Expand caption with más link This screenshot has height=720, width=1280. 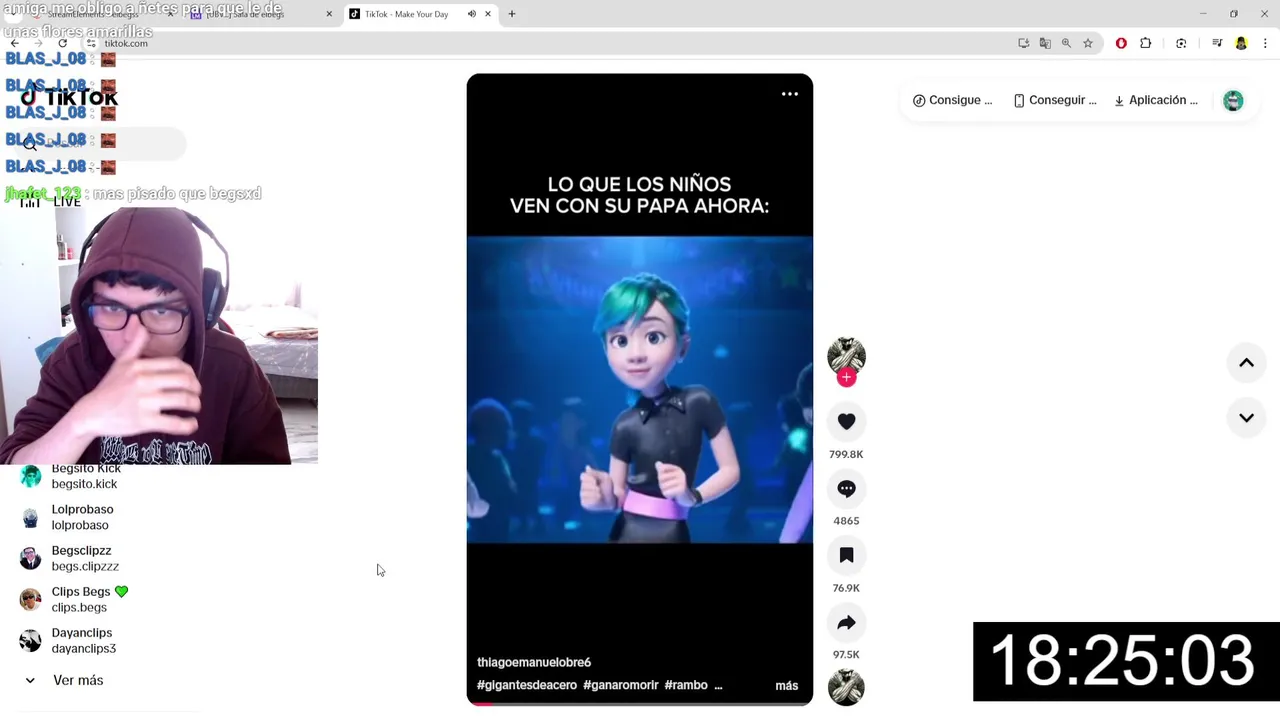coord(787,686)
